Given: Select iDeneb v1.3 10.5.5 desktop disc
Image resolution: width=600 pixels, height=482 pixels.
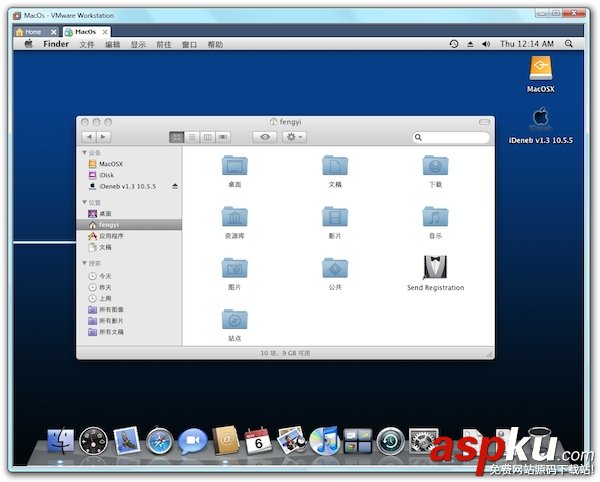Looking at the screenshot, I should point(540,119).
